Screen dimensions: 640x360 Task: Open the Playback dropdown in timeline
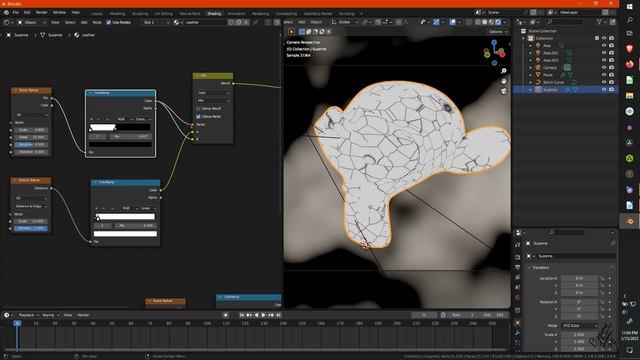[29, 315]
